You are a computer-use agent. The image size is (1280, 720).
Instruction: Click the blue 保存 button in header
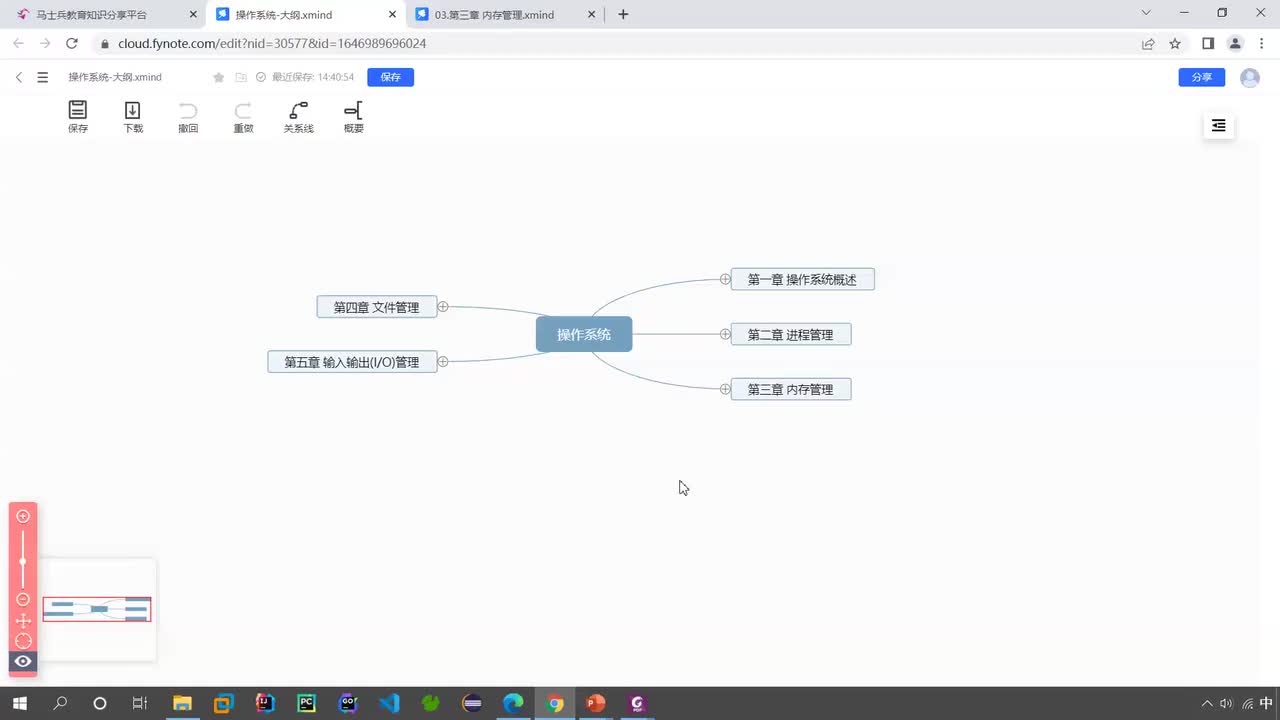tap(390, 77)
